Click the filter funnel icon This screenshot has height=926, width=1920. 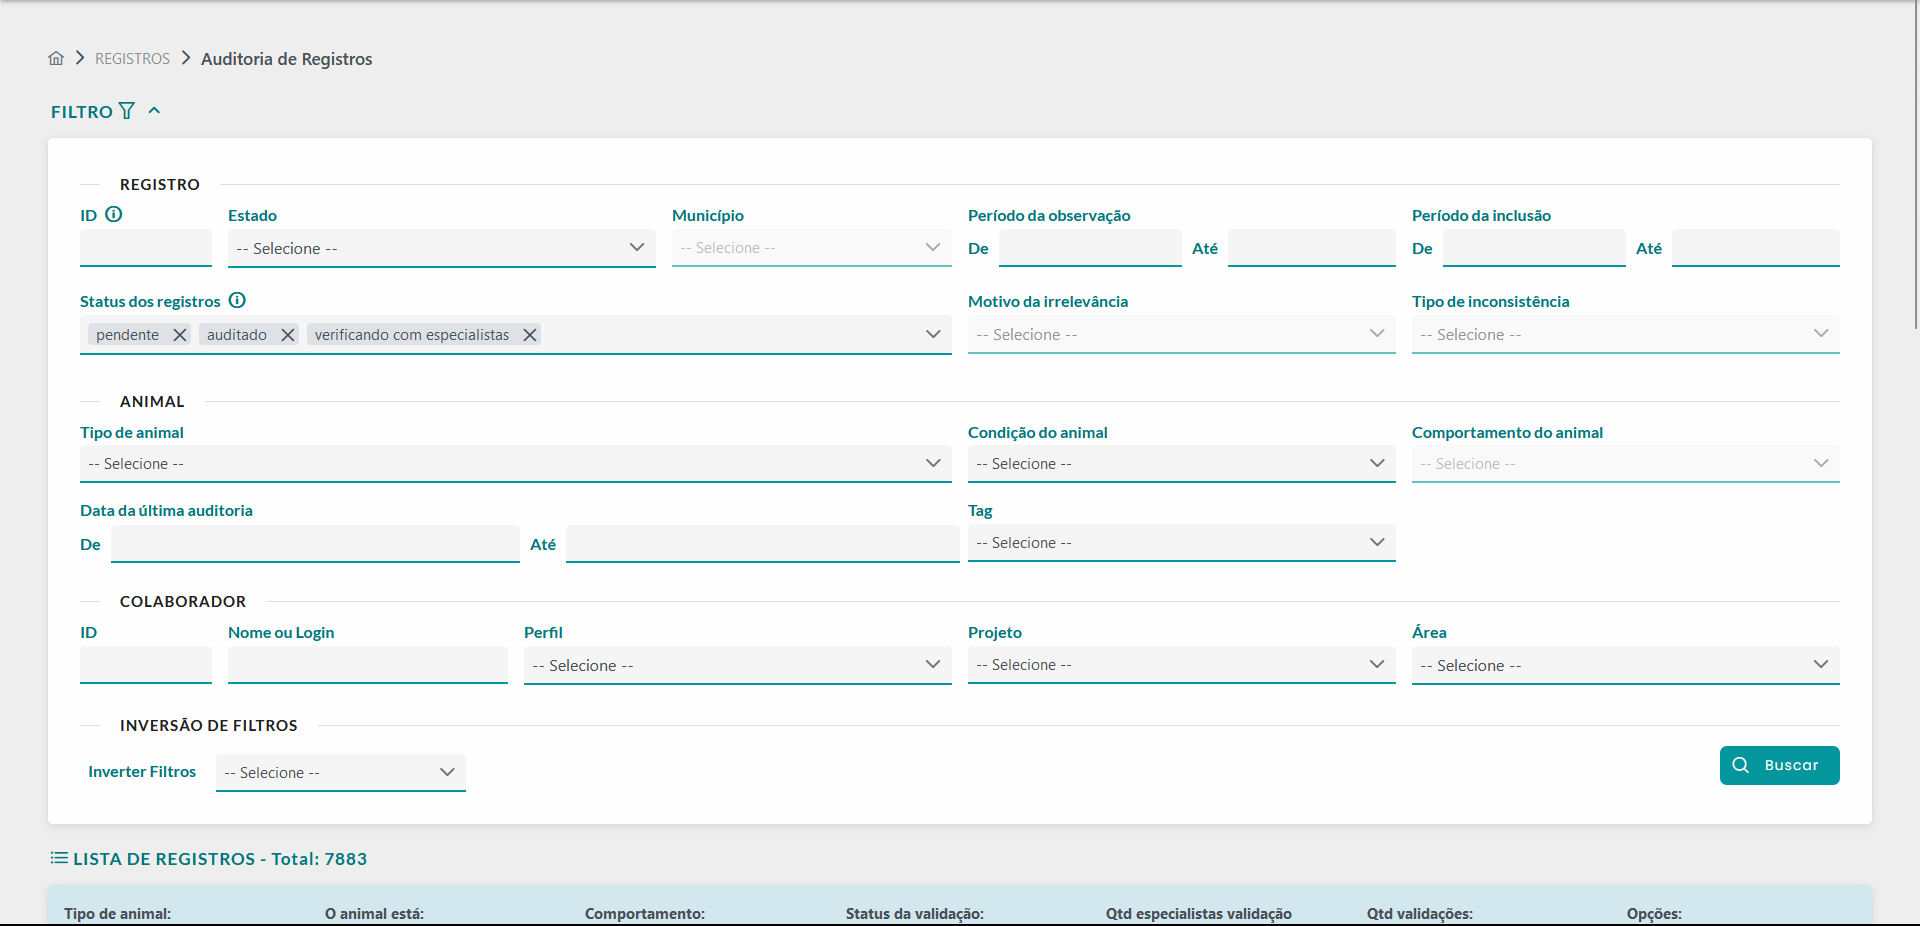[127, 111]
